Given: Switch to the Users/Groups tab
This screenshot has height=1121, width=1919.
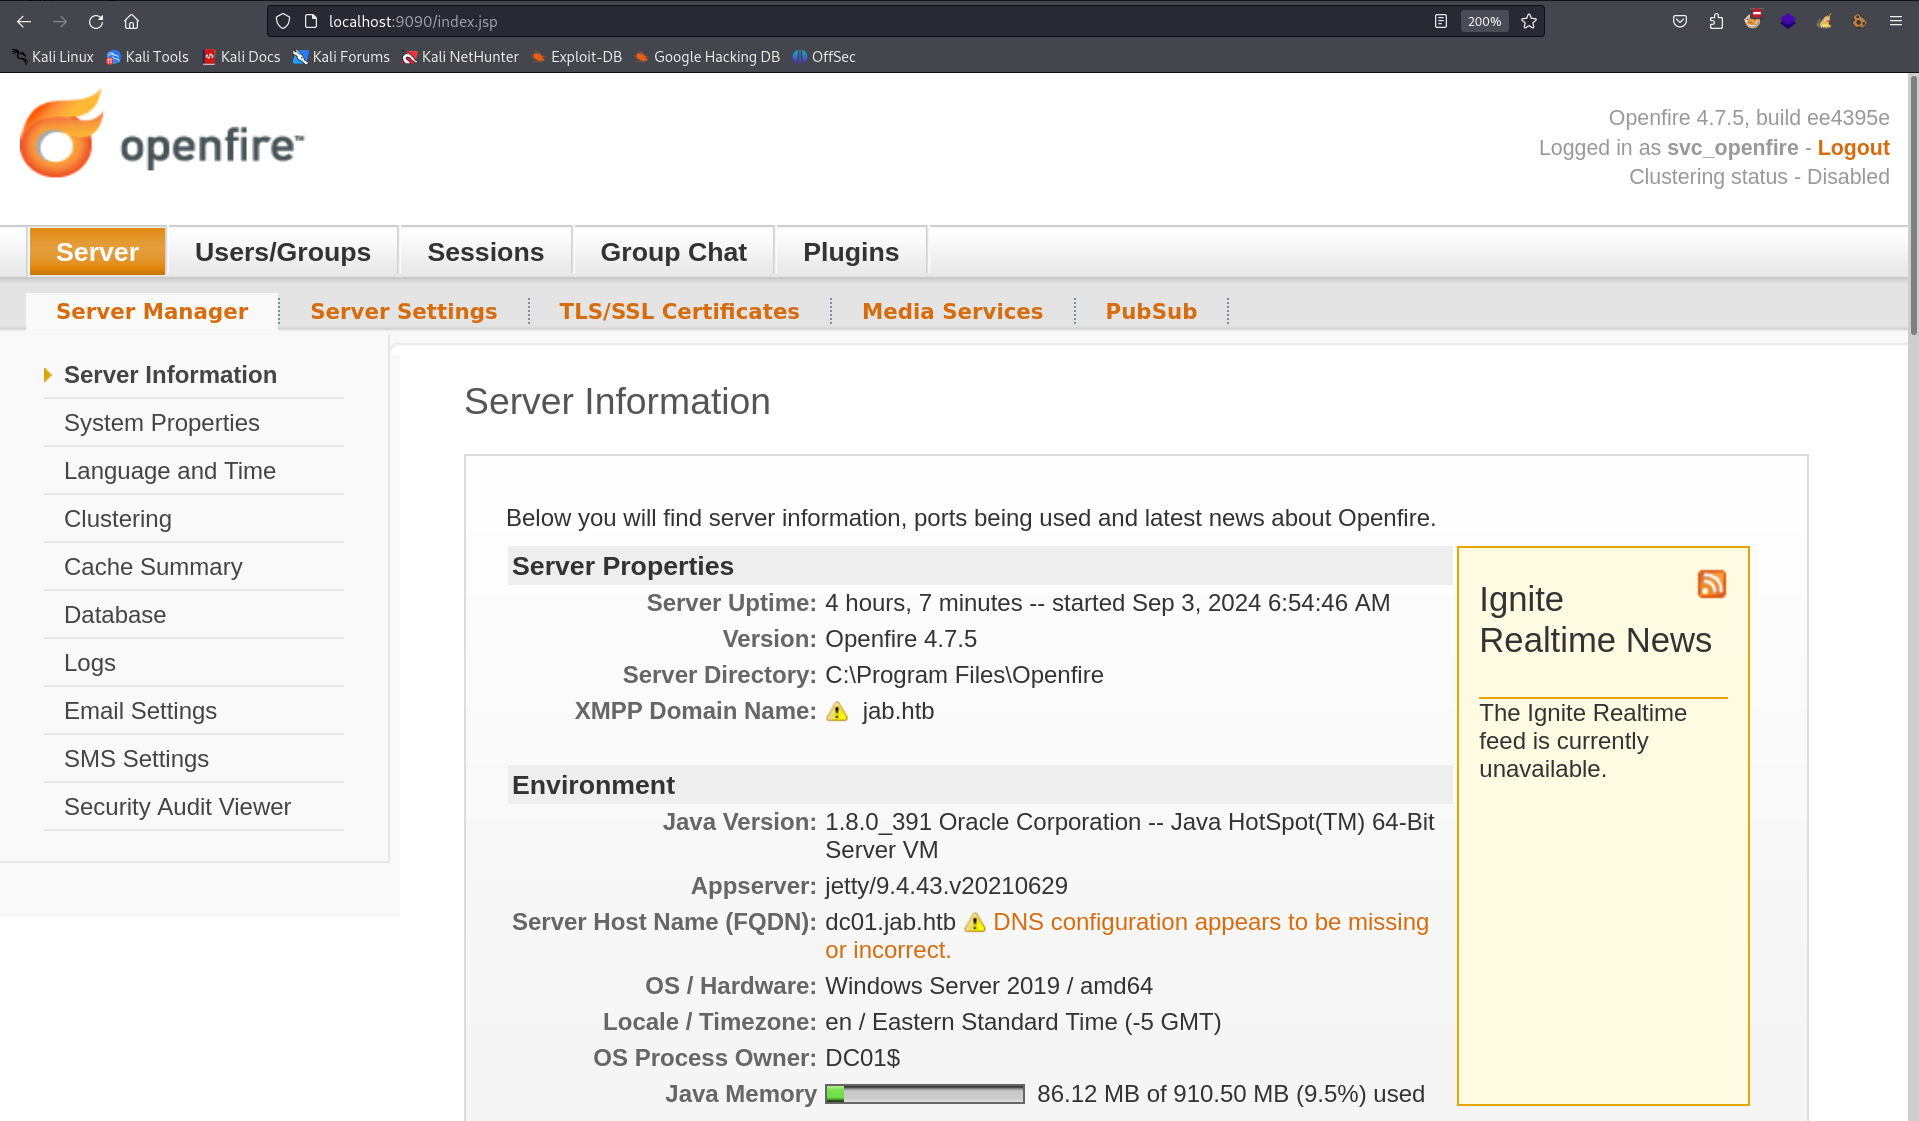Looking at the screenshot, I should (x=283, y=252).
